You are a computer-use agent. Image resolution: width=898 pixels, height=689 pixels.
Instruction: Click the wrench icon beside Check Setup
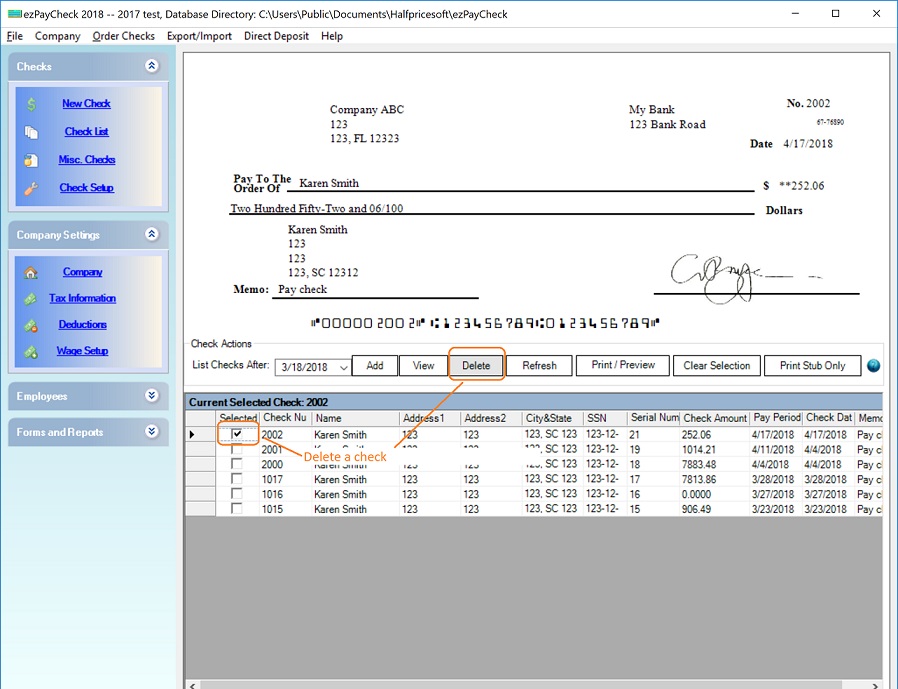(x=31, y=188)
